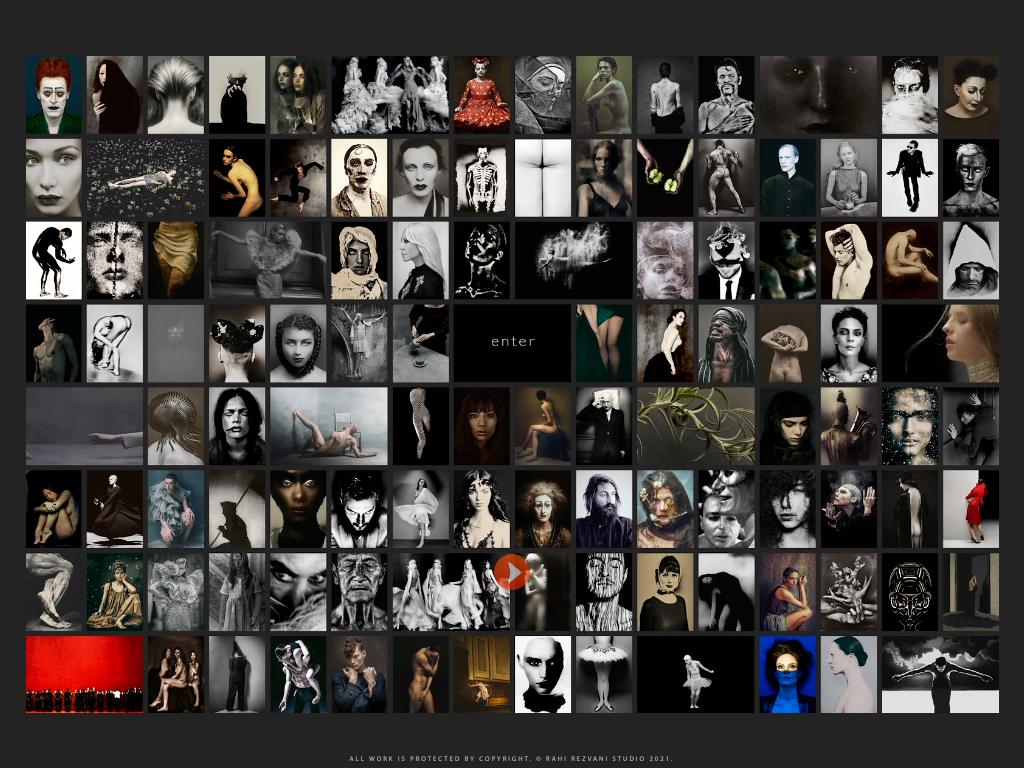
Task: Open the legs with green skirt photo
Action: point(603,343)
